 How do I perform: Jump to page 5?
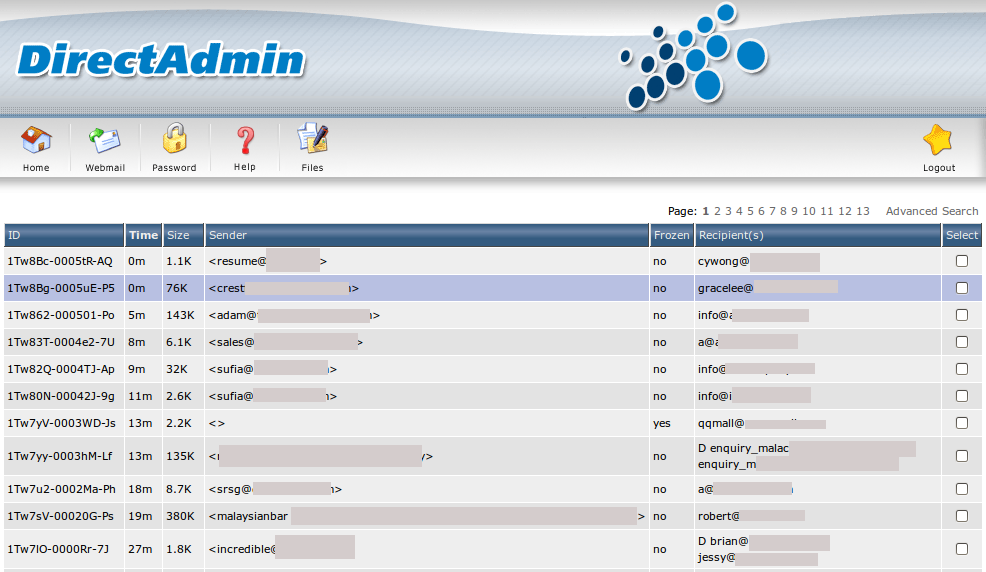click(x=750, y=211)
